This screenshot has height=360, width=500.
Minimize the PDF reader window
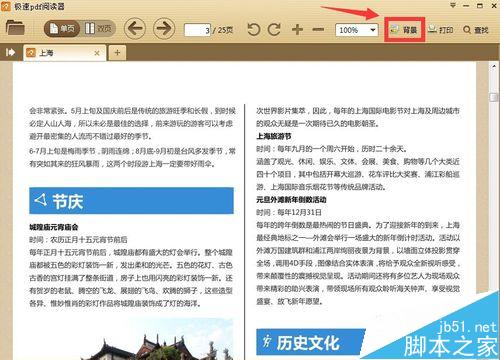click(466, 6)
